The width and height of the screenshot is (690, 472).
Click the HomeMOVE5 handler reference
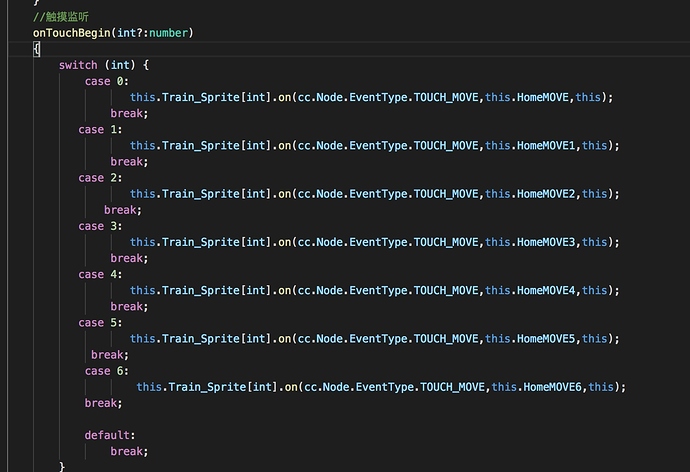coord(546,339)
